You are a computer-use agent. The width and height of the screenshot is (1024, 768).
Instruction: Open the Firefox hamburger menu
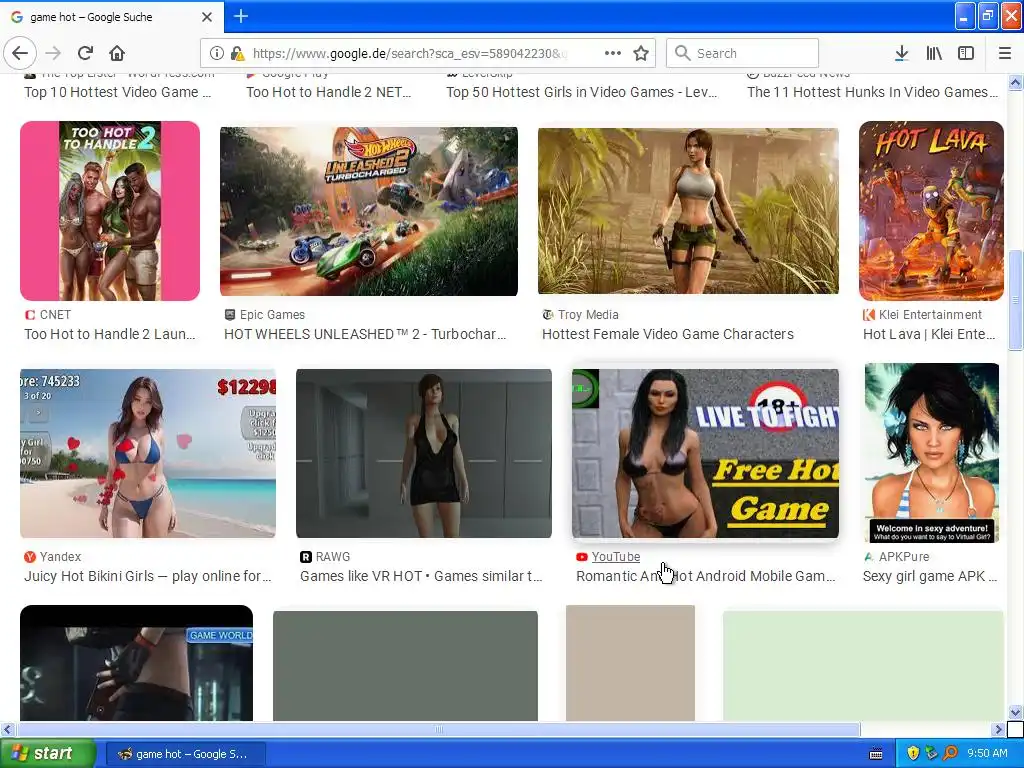1005,54
